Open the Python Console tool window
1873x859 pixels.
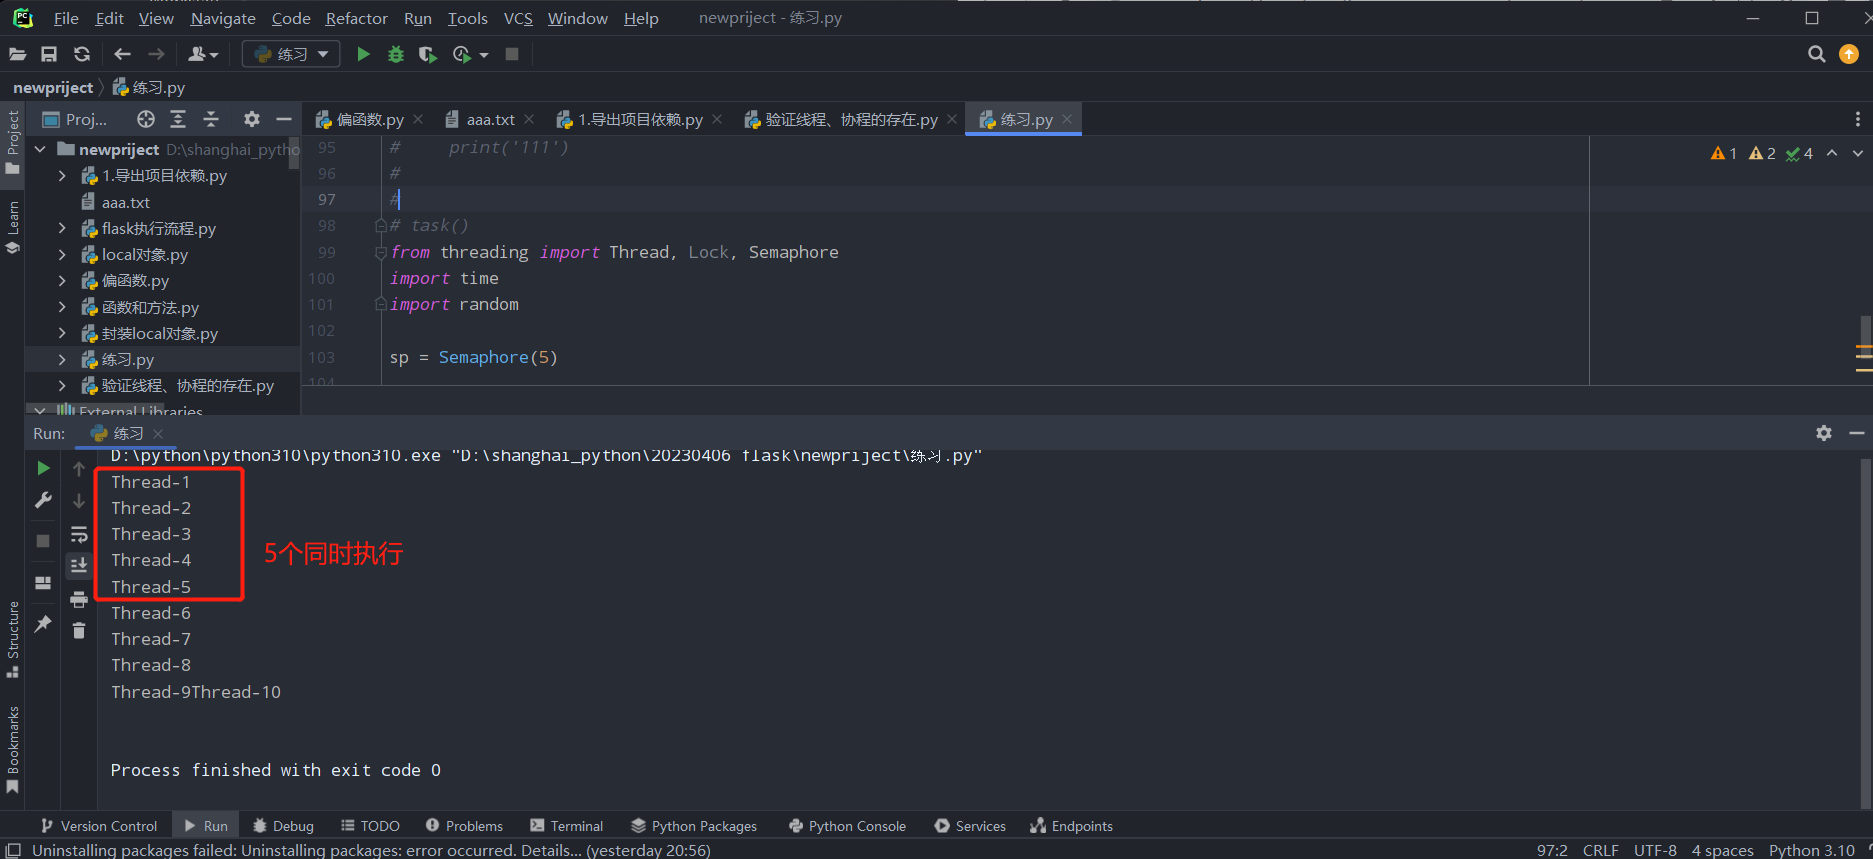click(x=847, y=826)
